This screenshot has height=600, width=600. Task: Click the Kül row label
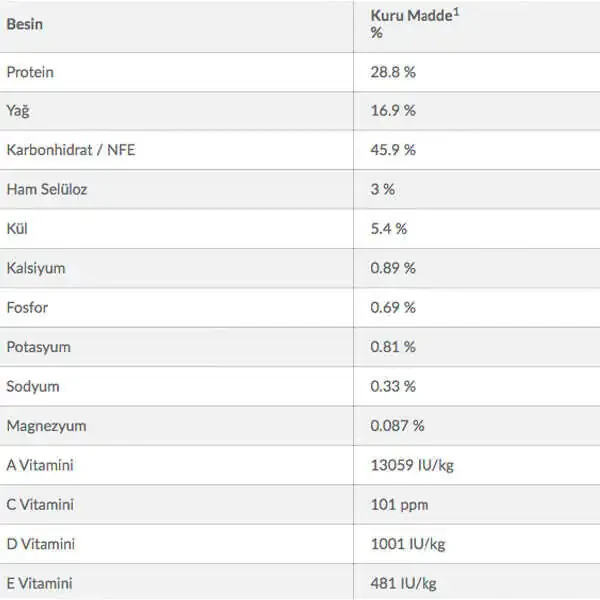[x=17, y=228]
